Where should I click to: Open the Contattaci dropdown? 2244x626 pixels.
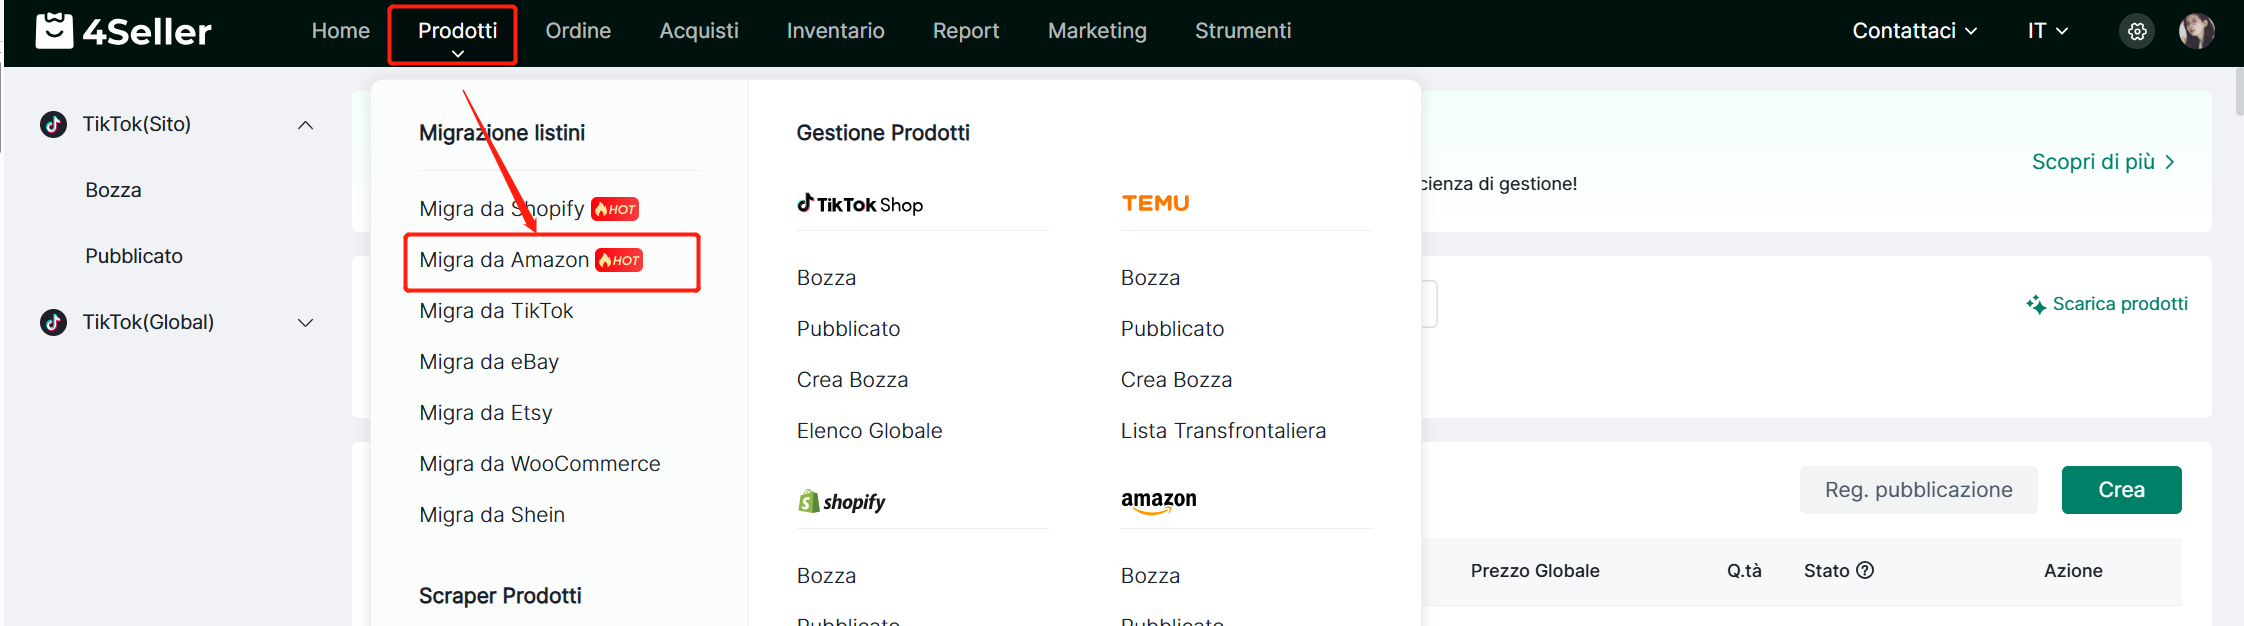pyautogui.click(x=1915, y=31)
